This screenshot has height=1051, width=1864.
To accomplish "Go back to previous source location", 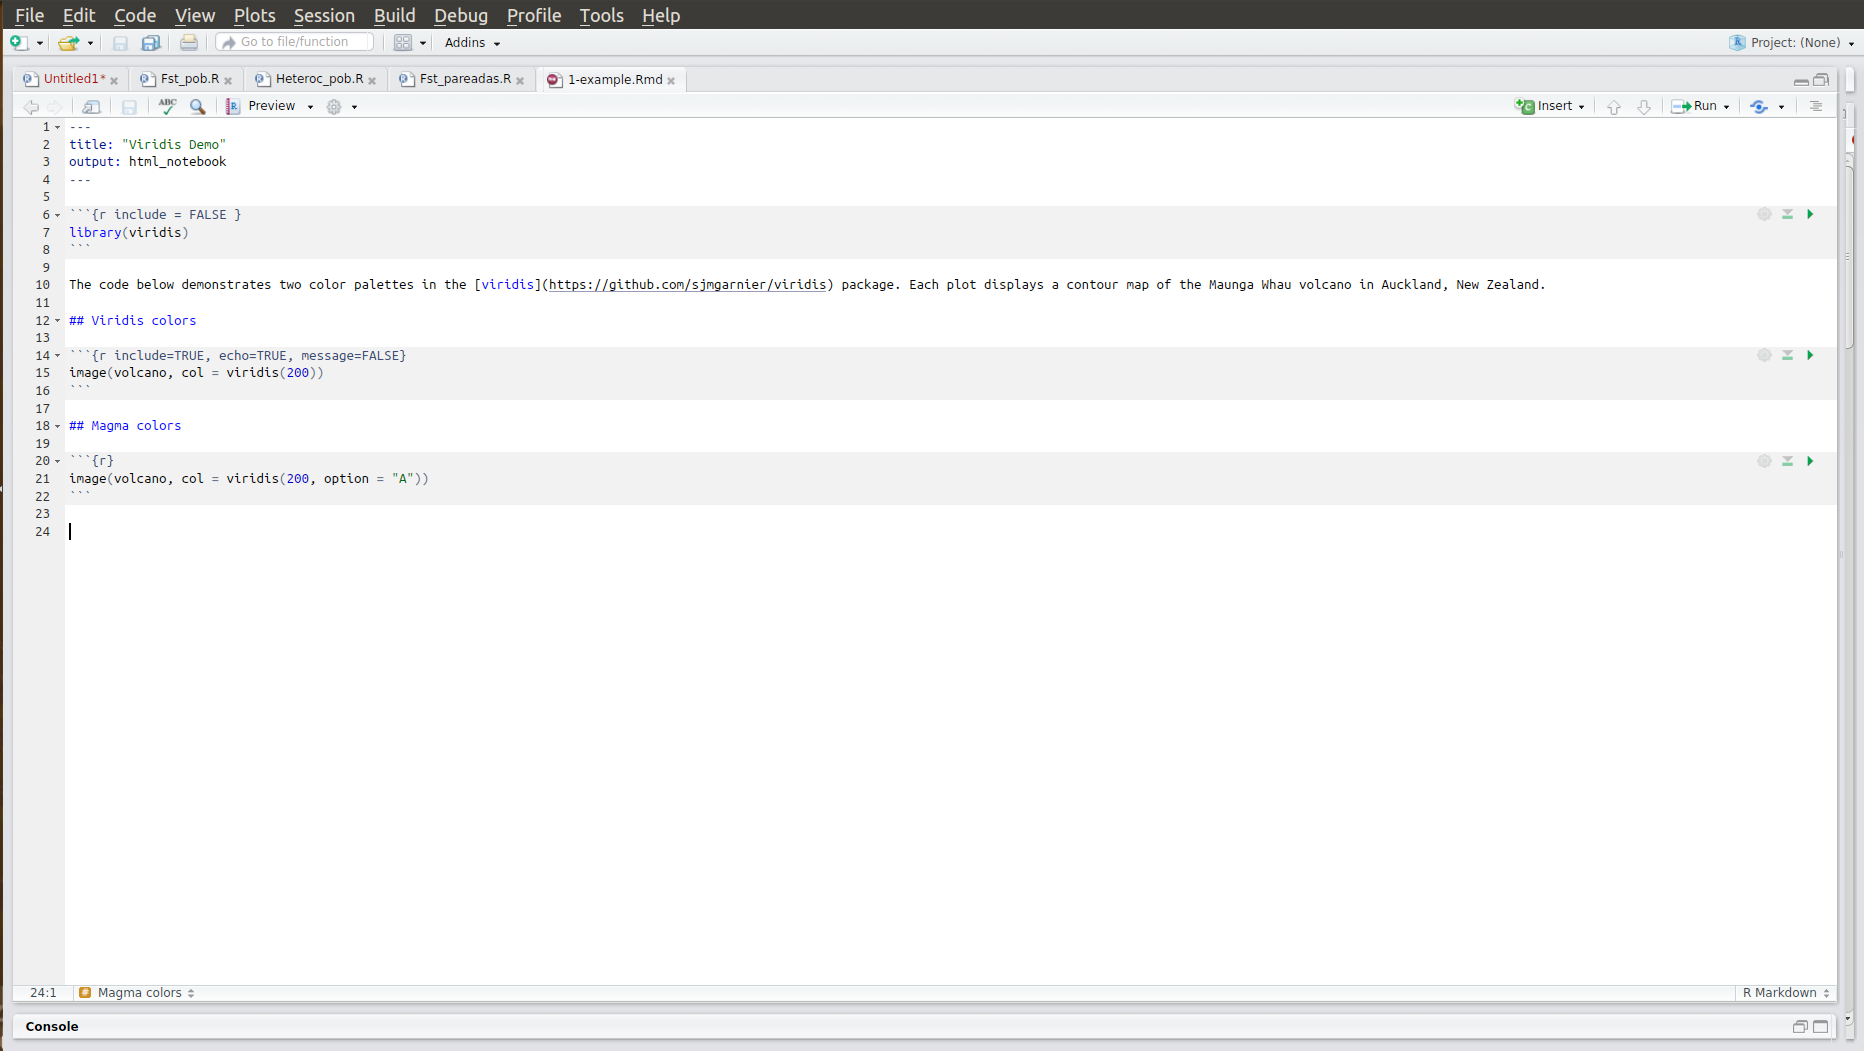I will pos(31,106).
